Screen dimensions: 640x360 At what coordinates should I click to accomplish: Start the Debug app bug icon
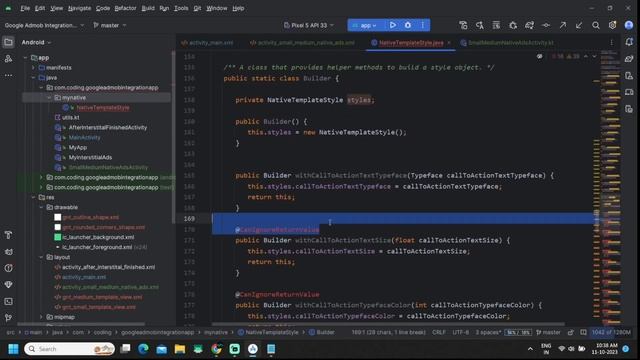[x=408, y=25]
